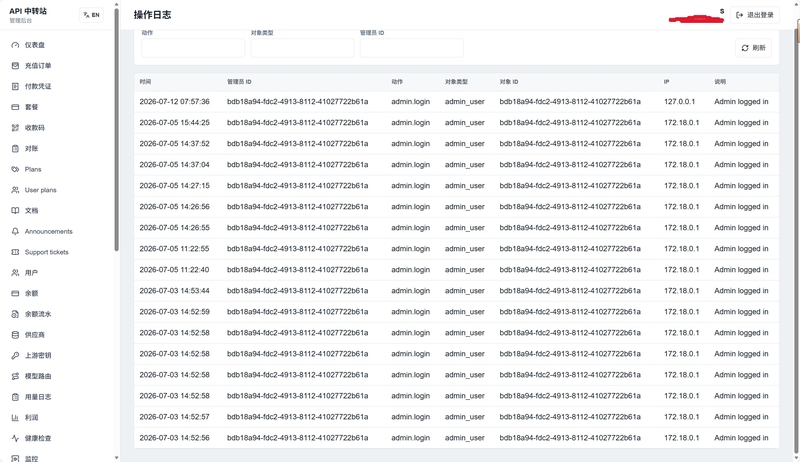Select the timestamp 2026-07-12 07:57:36
This screenshot has height=462, width=800.
tap(174, 102)
